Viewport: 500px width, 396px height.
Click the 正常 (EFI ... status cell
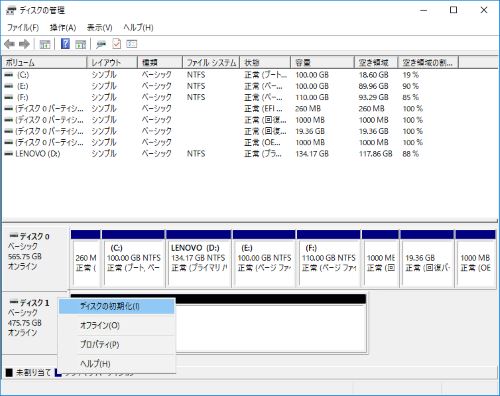264,109
